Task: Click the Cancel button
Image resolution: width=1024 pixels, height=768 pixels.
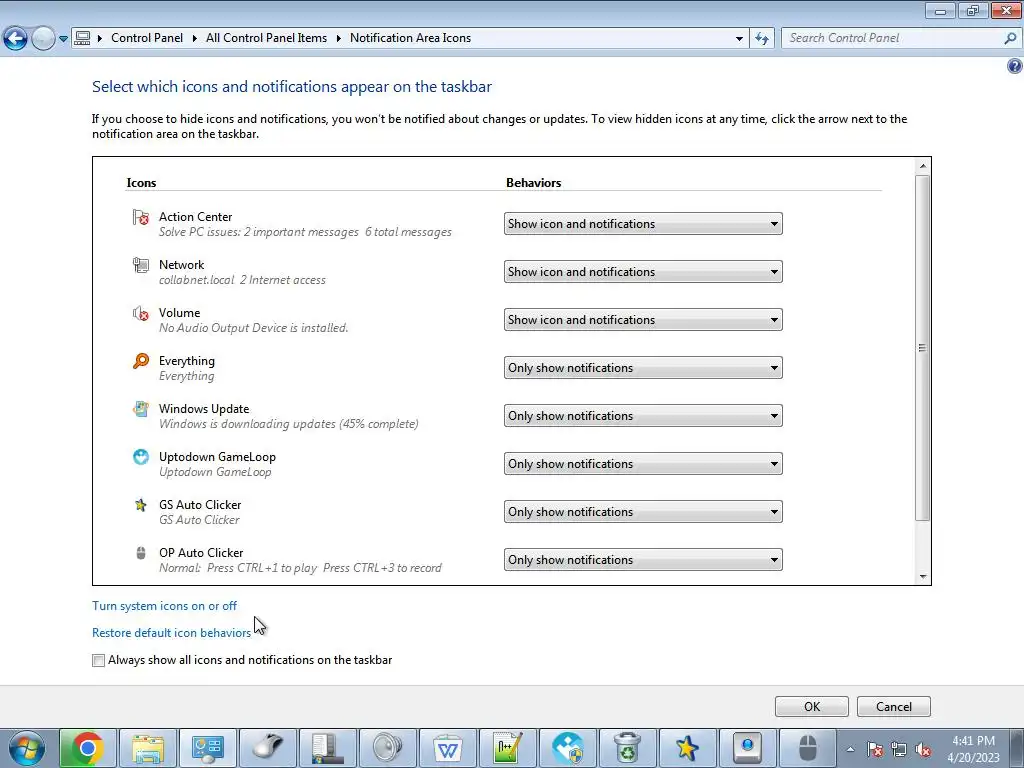Action: tap(893, 707)
